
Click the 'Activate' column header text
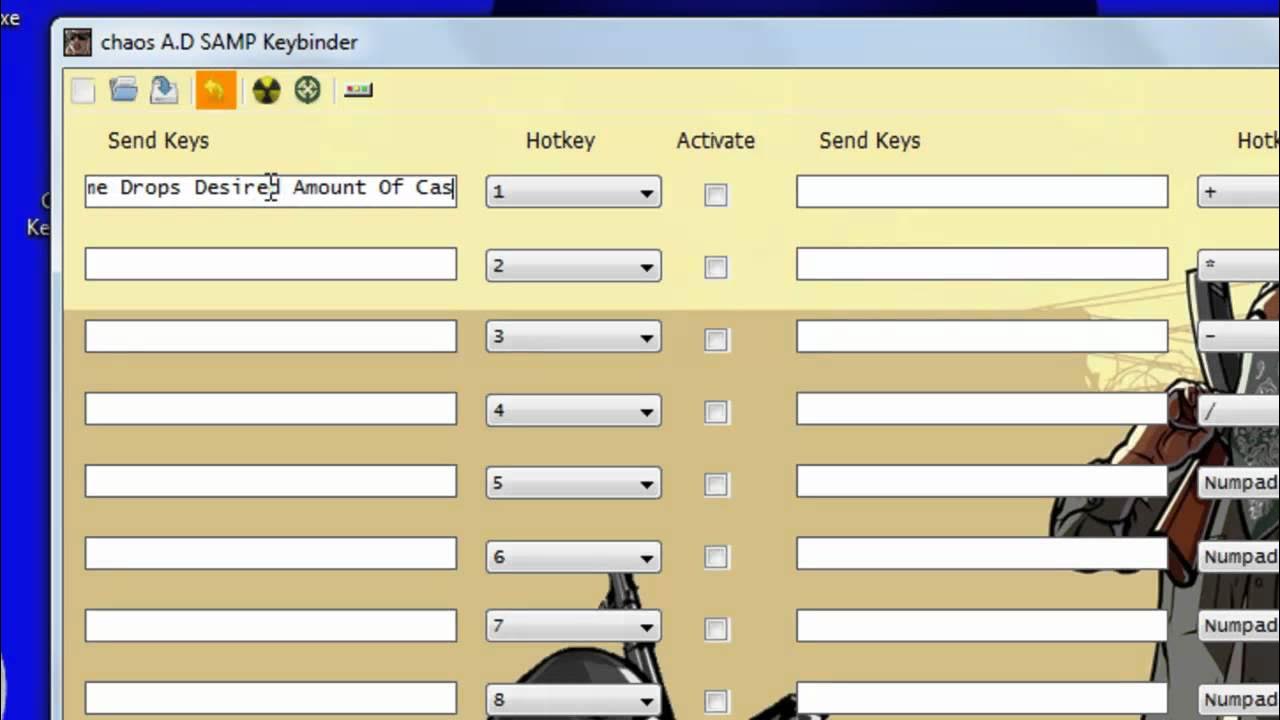pos(716,141)
